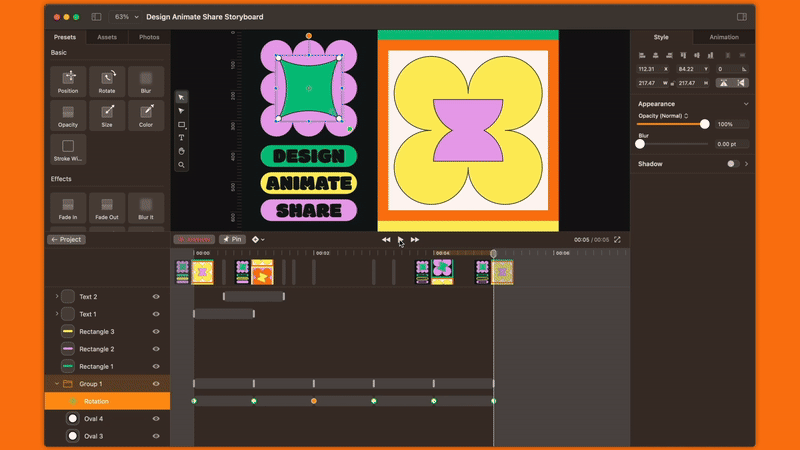Click the red Animate button
Screen dimensions: 800x450
click(x=194, y=240)
